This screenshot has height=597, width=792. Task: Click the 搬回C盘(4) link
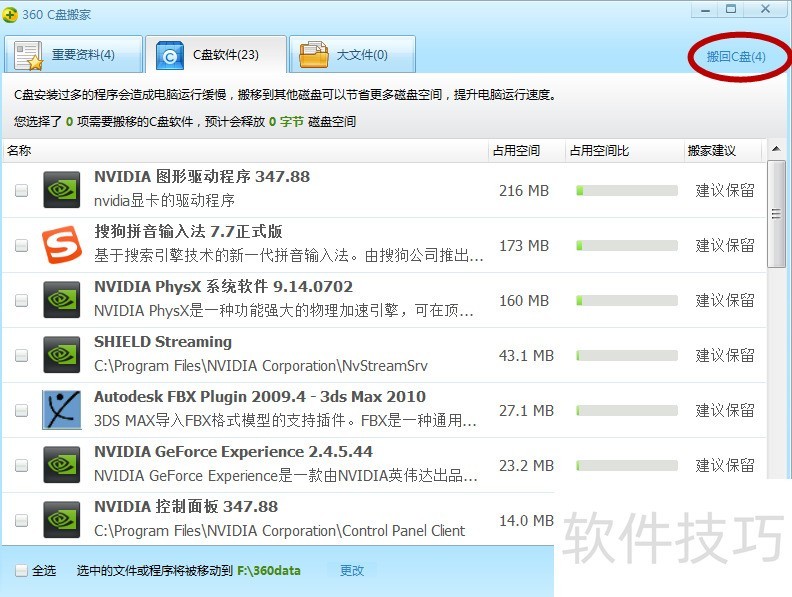(736, 57)
